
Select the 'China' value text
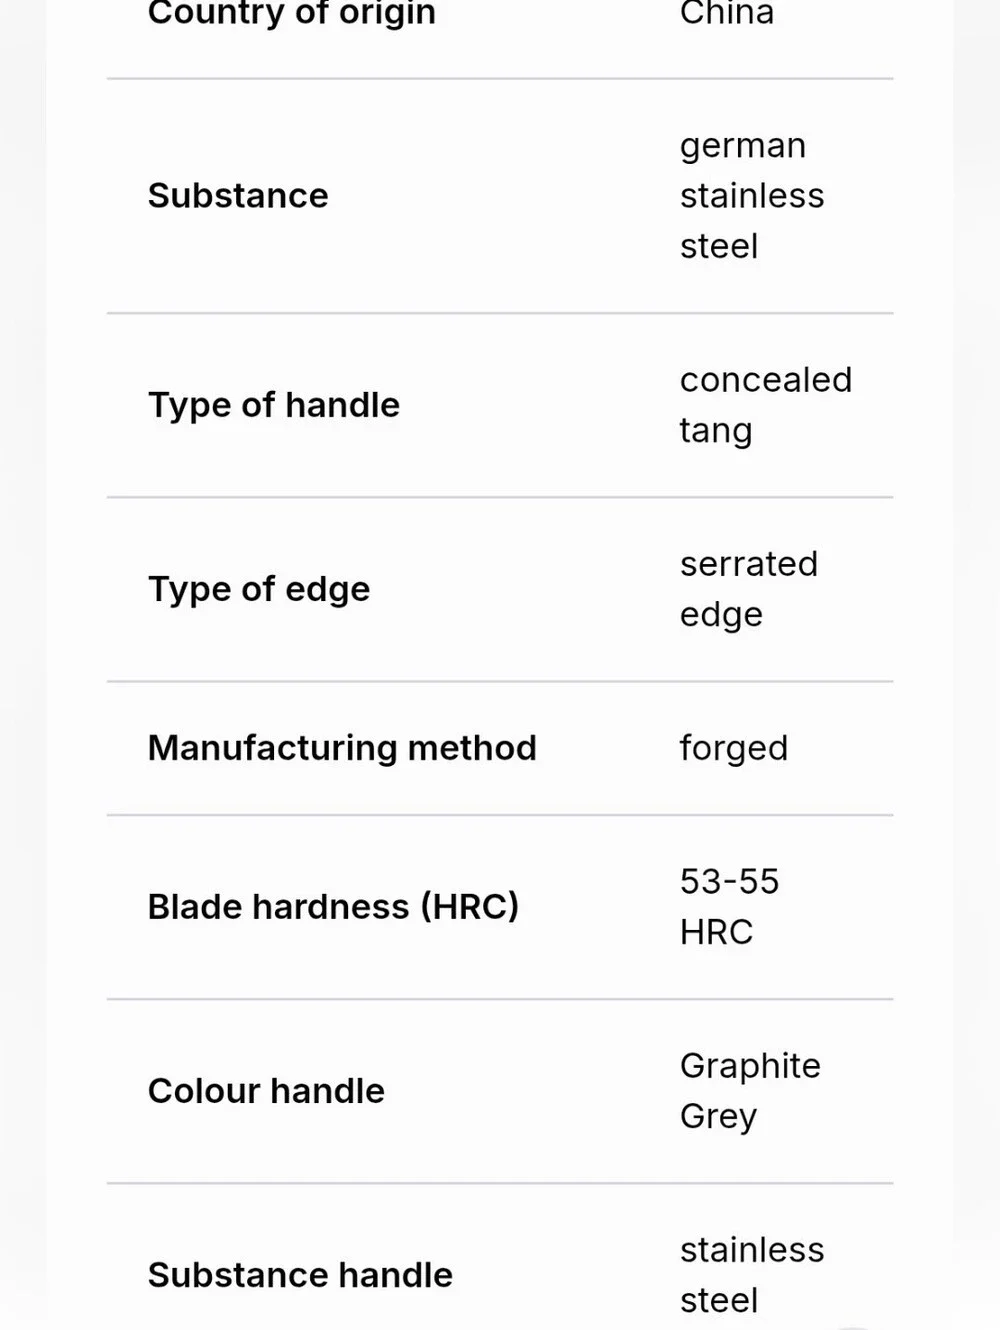(727, 13)
